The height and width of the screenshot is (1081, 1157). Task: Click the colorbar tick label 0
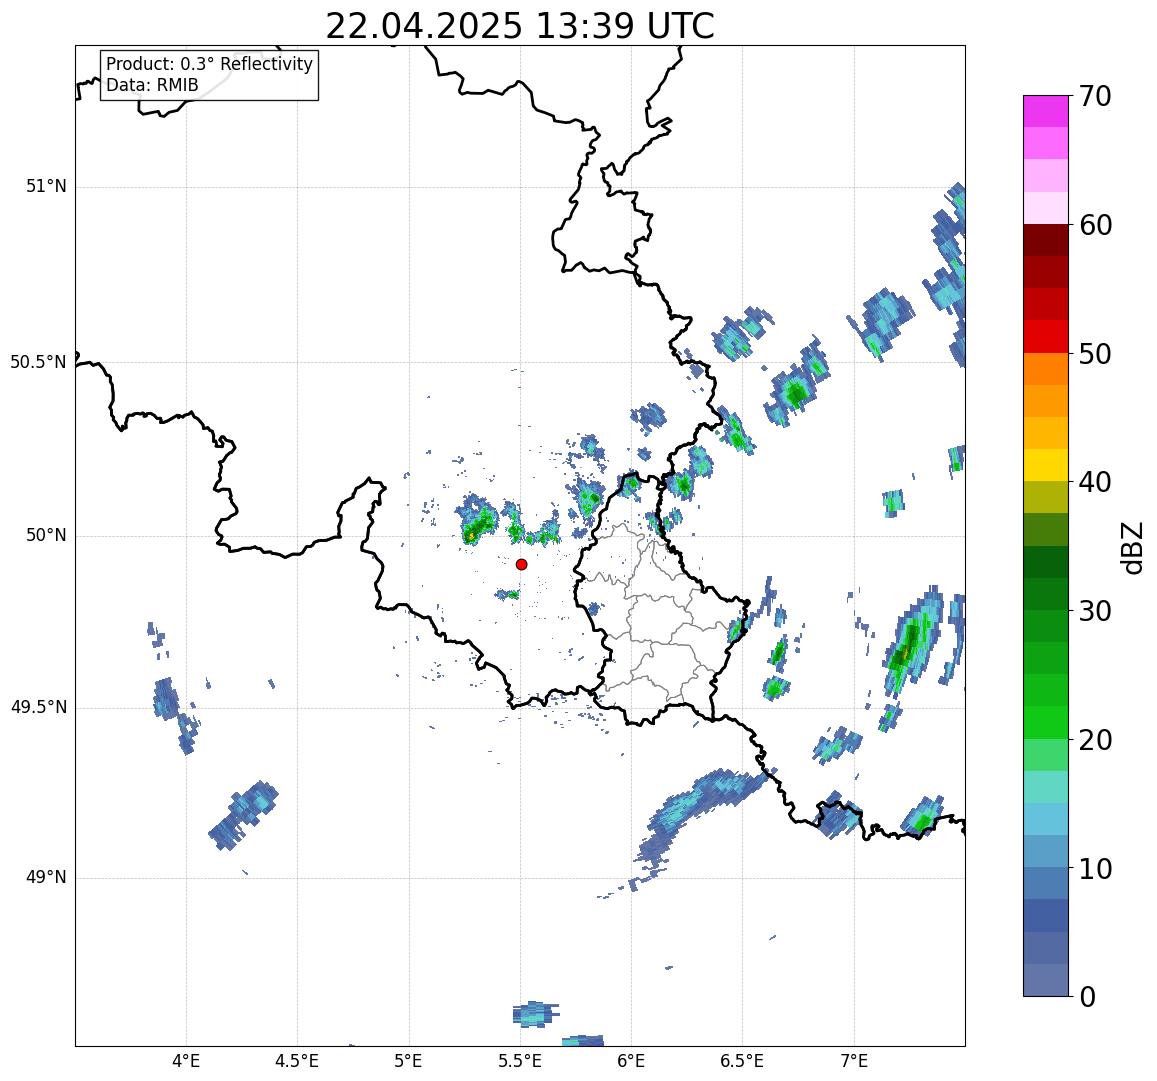point(1087,997)
